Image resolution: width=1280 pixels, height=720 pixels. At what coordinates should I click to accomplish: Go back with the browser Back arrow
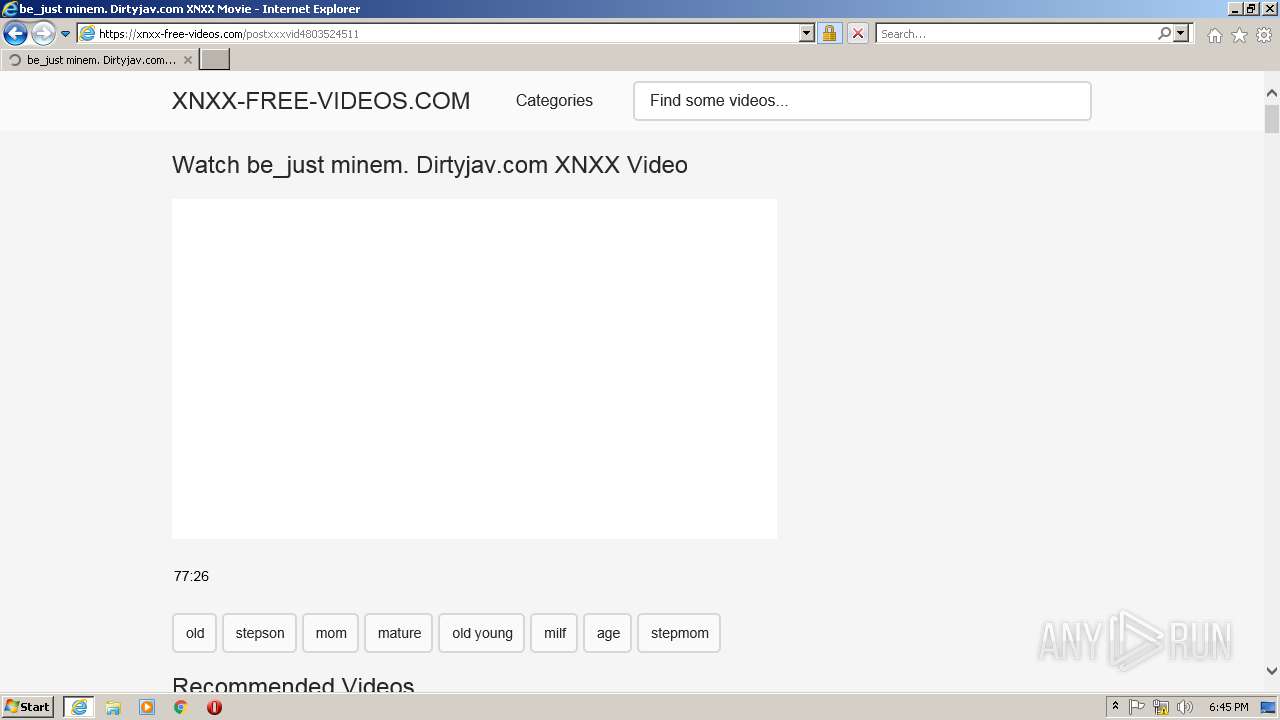click(15, 33)
